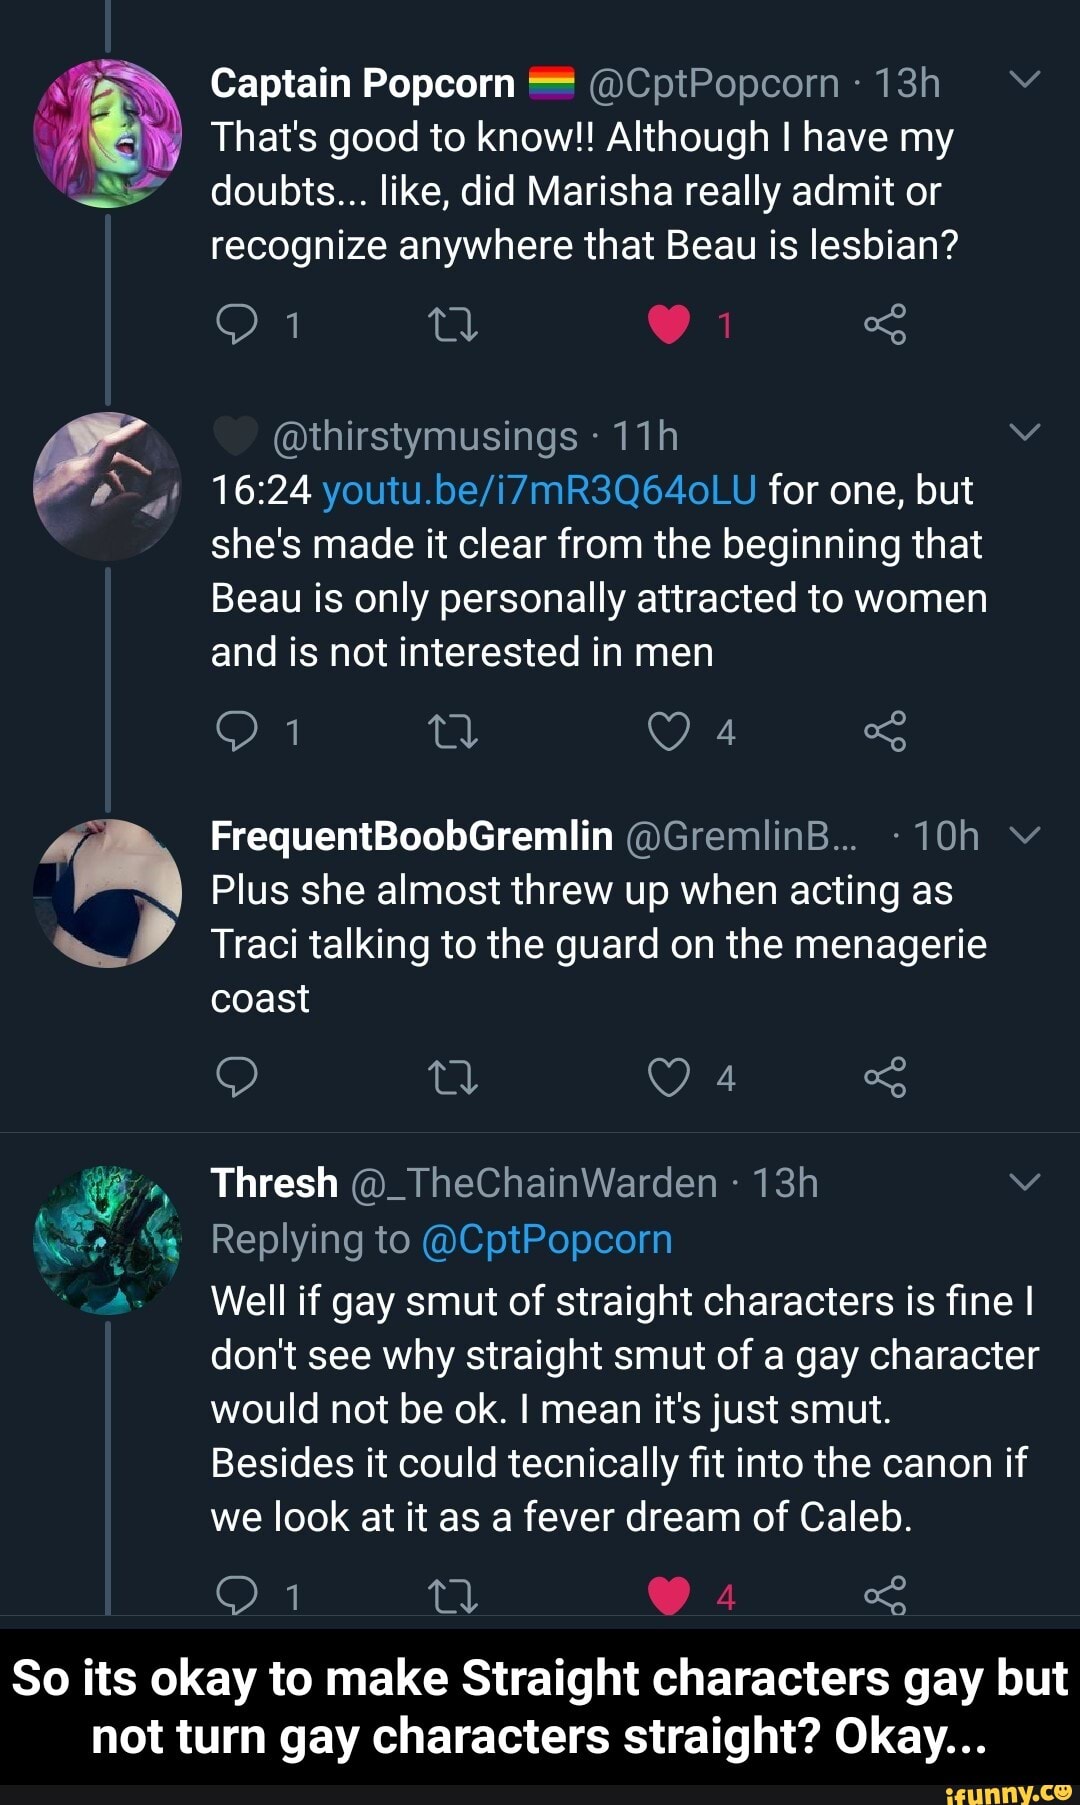Unlike Captain Popcorn's tweet

click(x=669, y=325)
